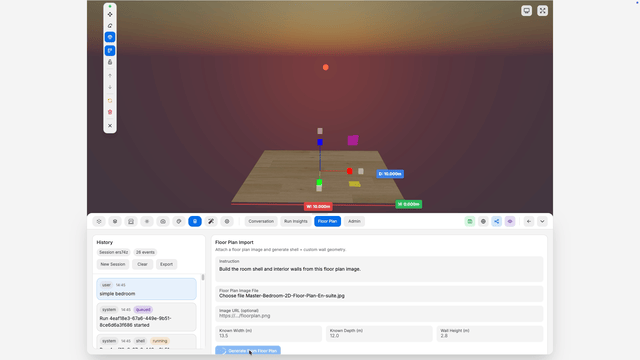640x360 pixels.
Task: Open the Admin tab
Action: pos(354,221)
